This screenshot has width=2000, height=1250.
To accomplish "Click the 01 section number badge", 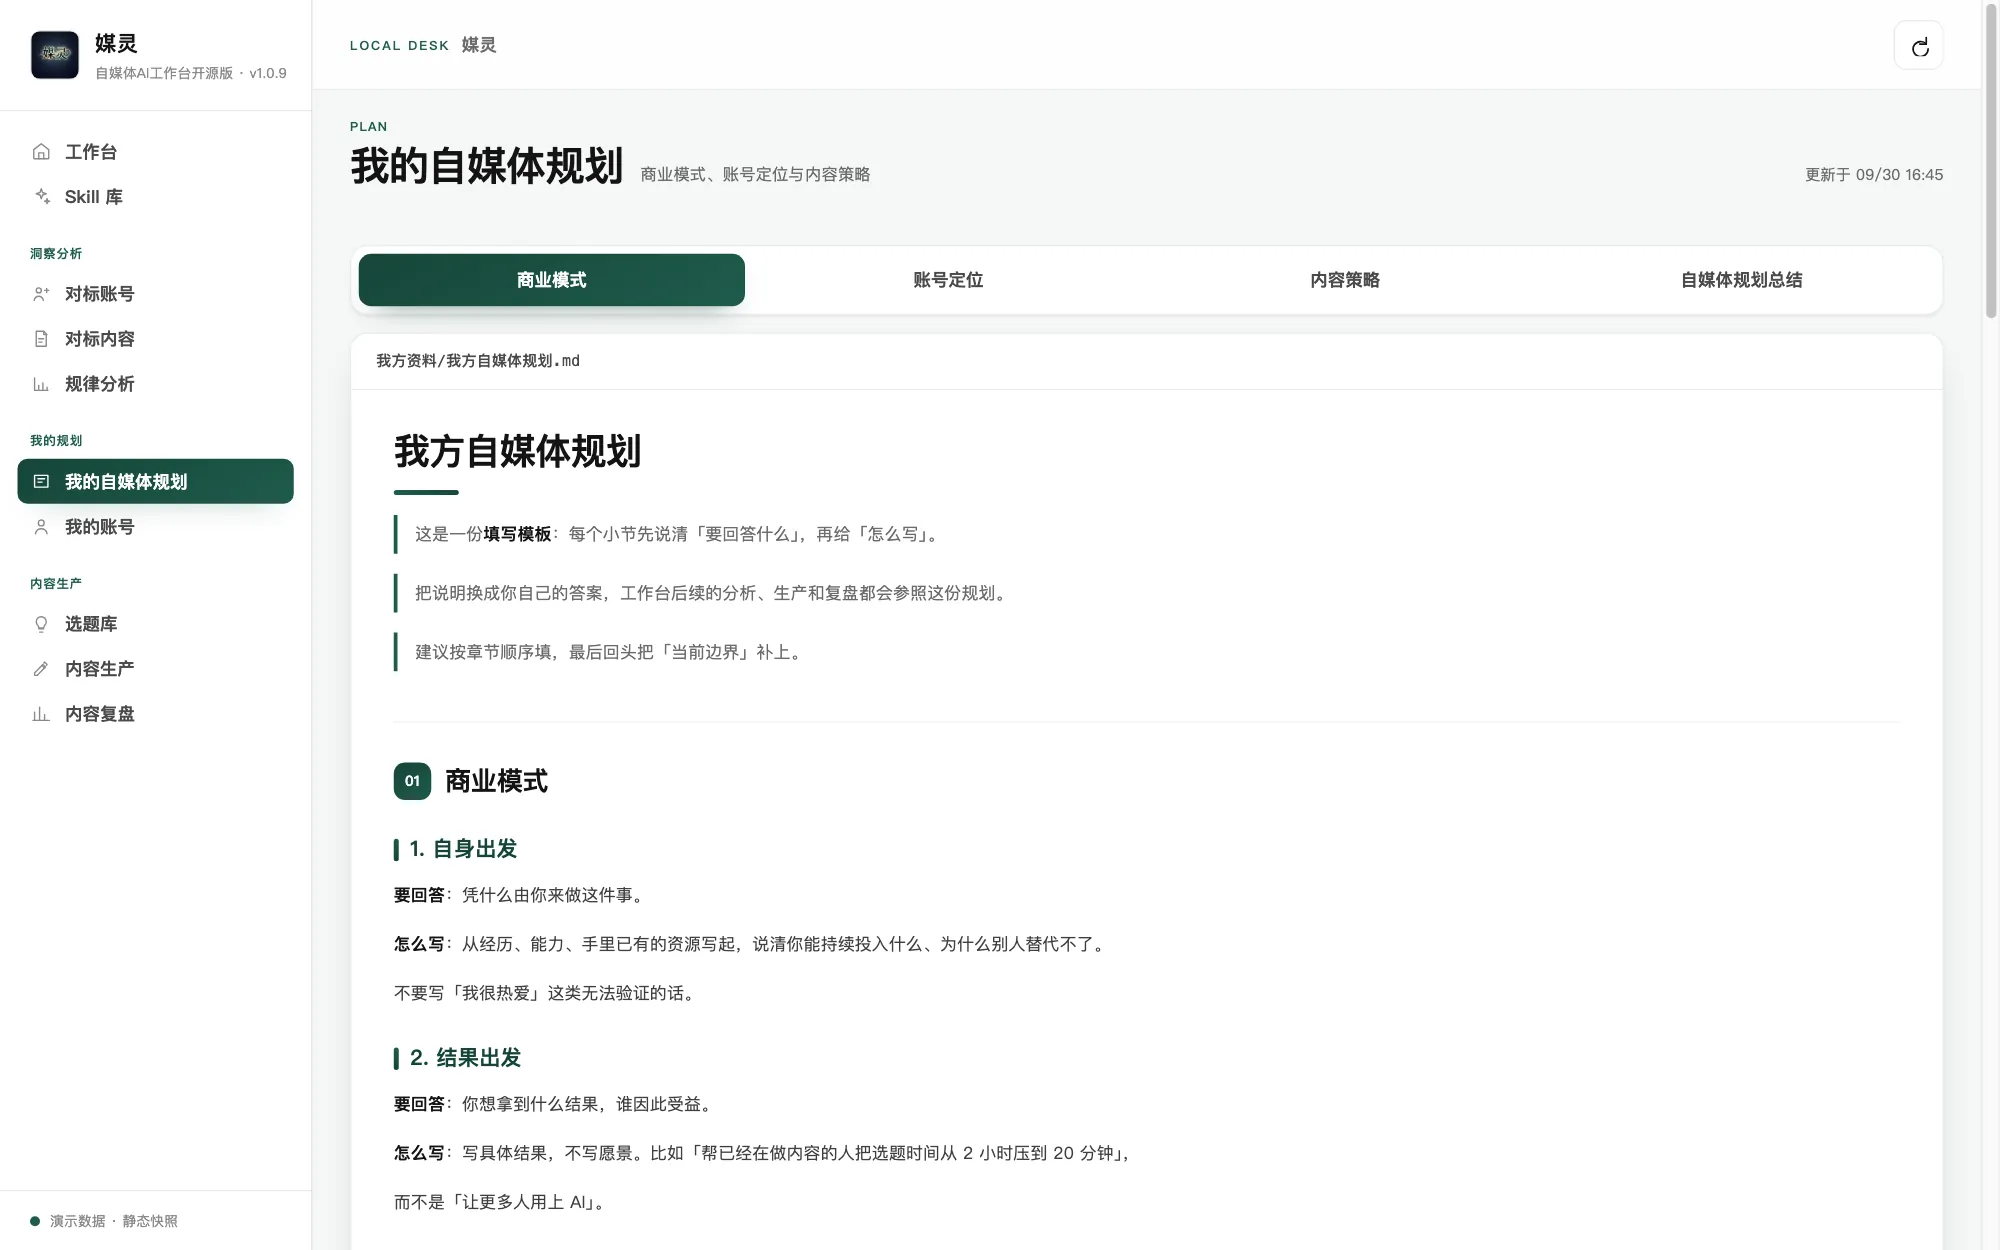I will [412, 781].
